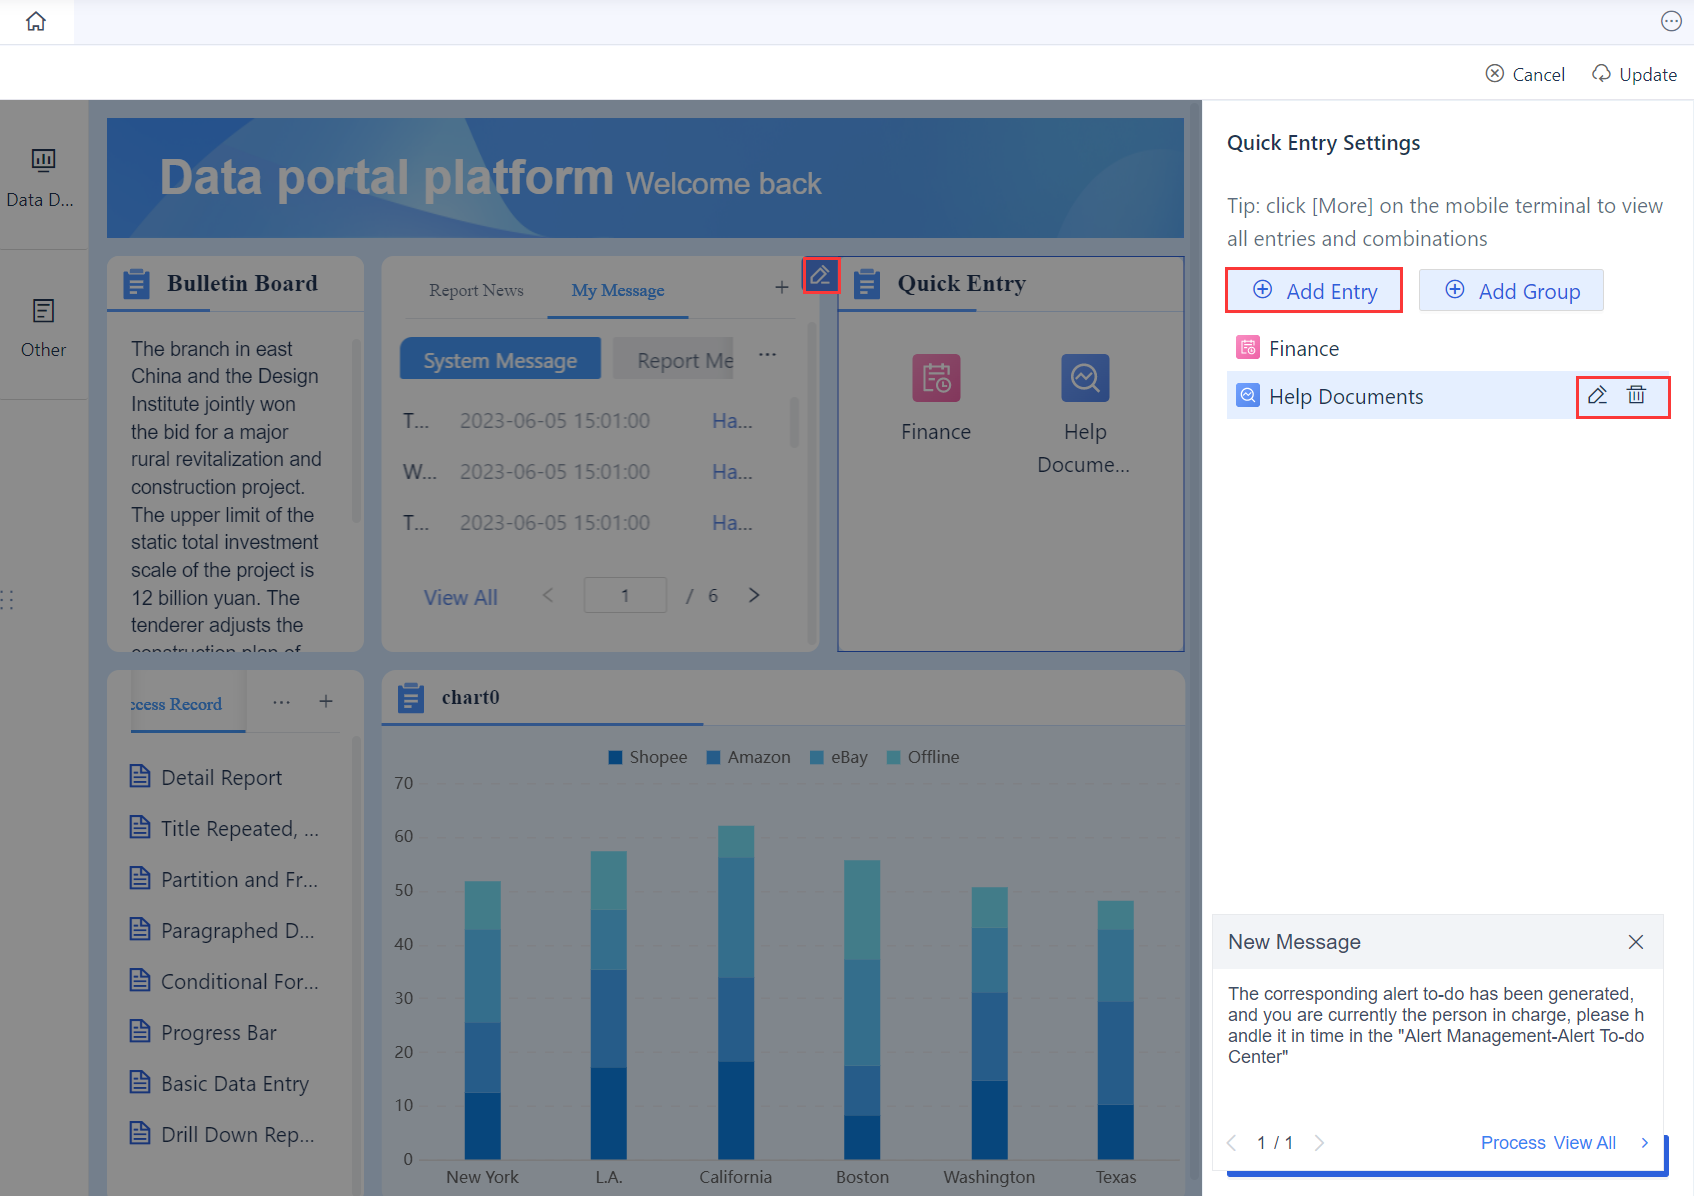Select the Report Me tab
The width and height of the screenshot is (1694, 1196).
point(673,359)
